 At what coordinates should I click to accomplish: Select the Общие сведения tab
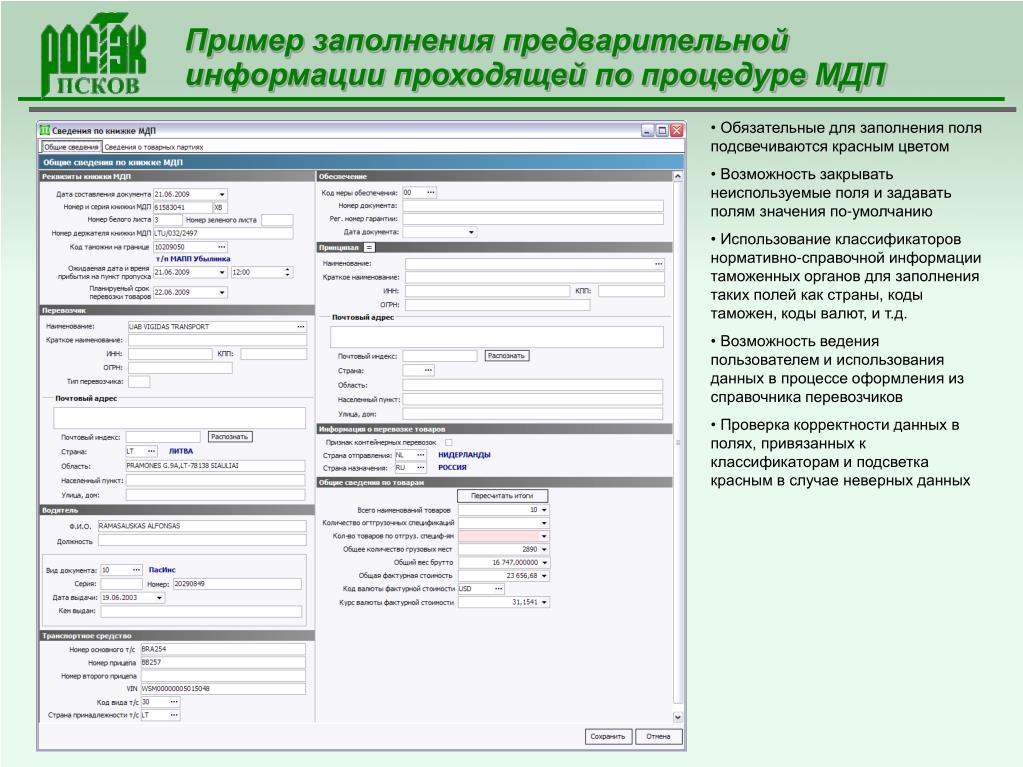pos(71,147)
